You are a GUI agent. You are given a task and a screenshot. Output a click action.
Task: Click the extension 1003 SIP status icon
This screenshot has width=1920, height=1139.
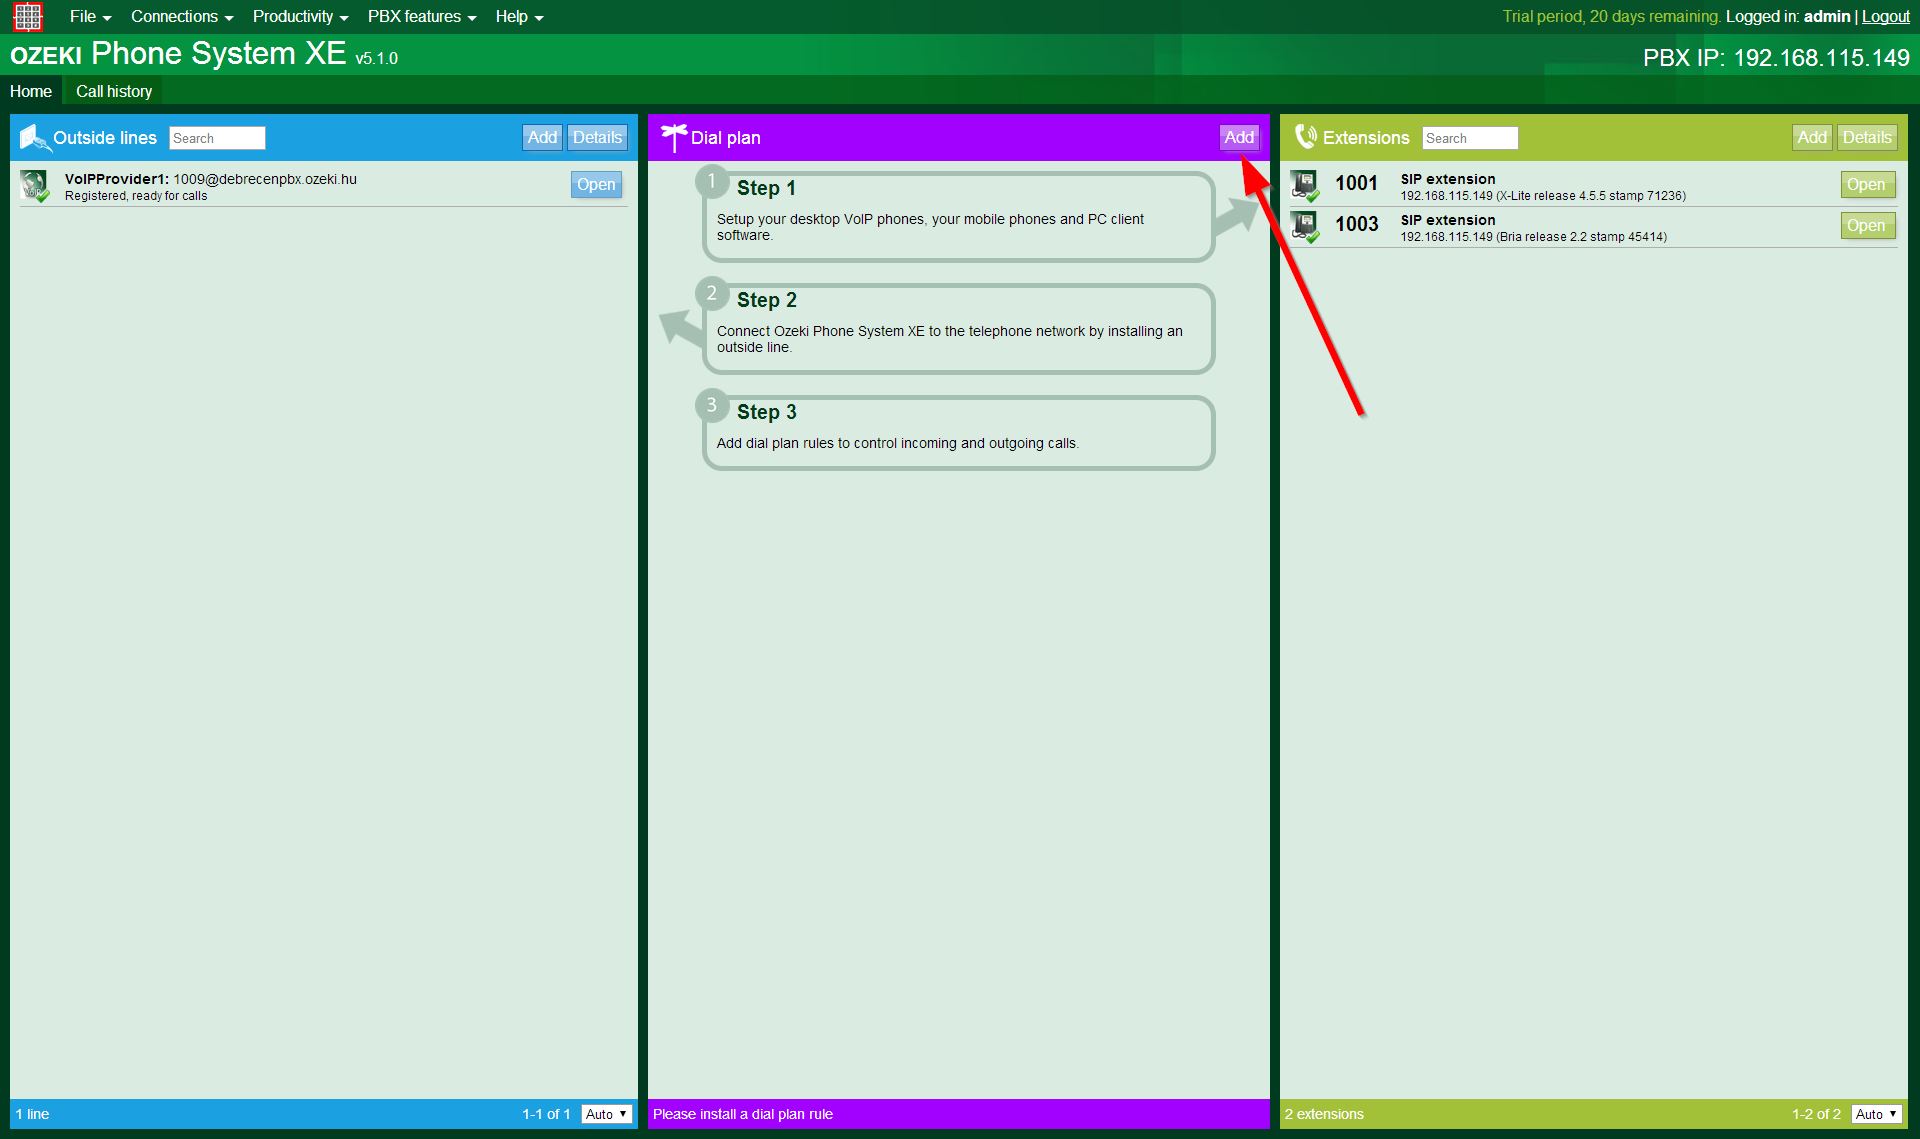pyautogui.click(x=1306, y=226)
